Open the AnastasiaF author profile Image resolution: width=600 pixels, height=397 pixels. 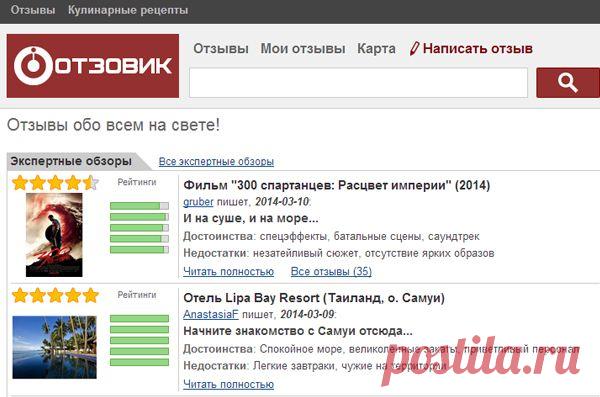(x=211, y=314)
